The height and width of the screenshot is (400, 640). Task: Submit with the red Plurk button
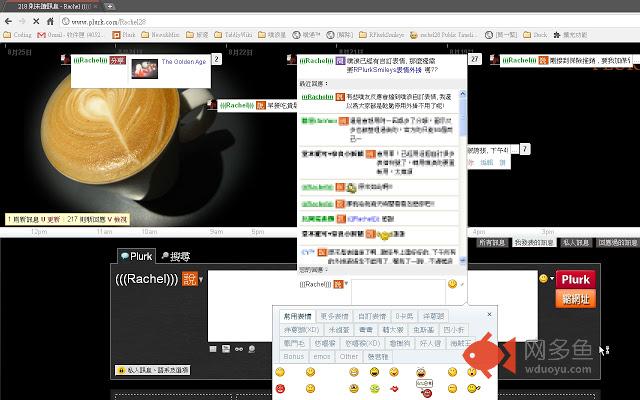tap(576, 280)
